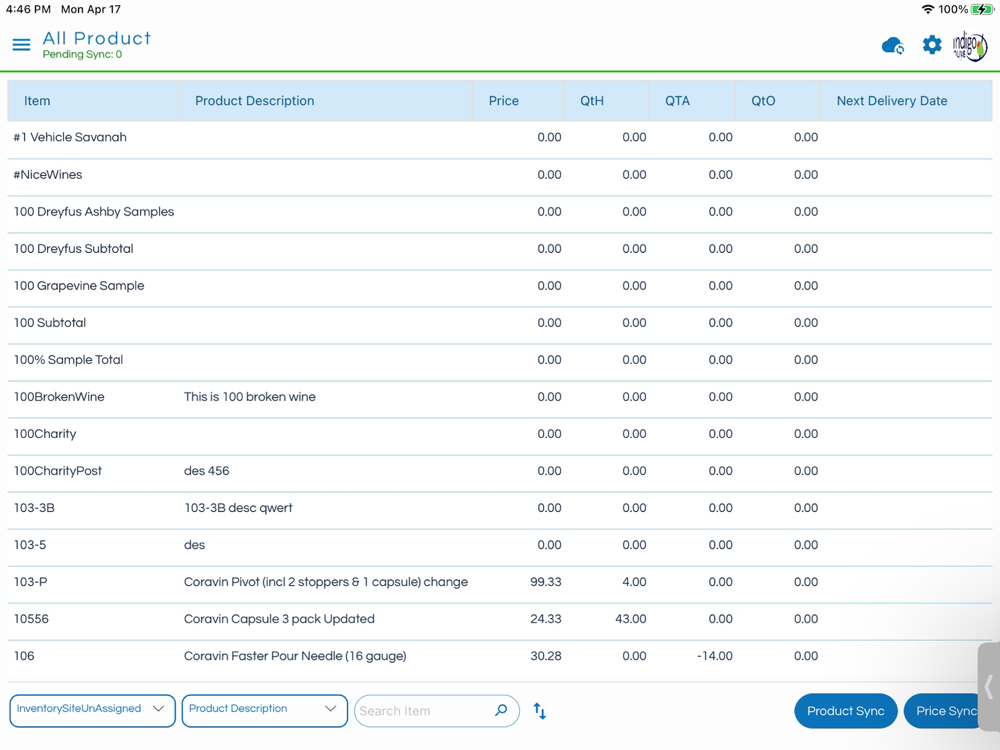Select the 106 item

point(24,656)
